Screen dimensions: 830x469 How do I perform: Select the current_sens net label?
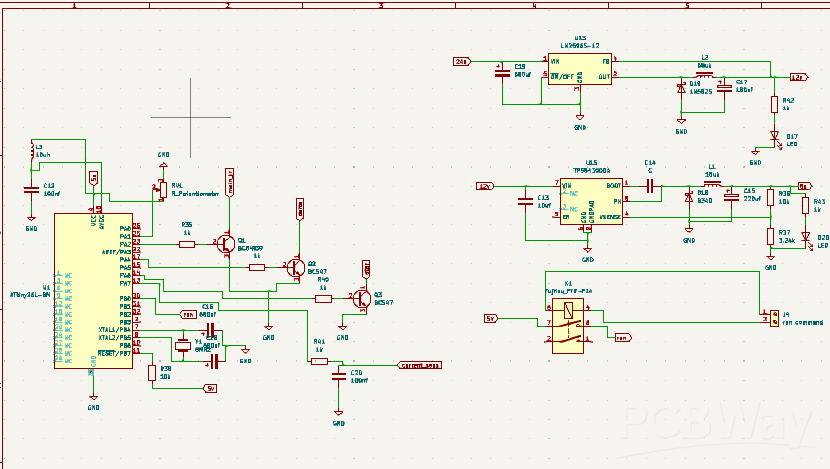418,365
